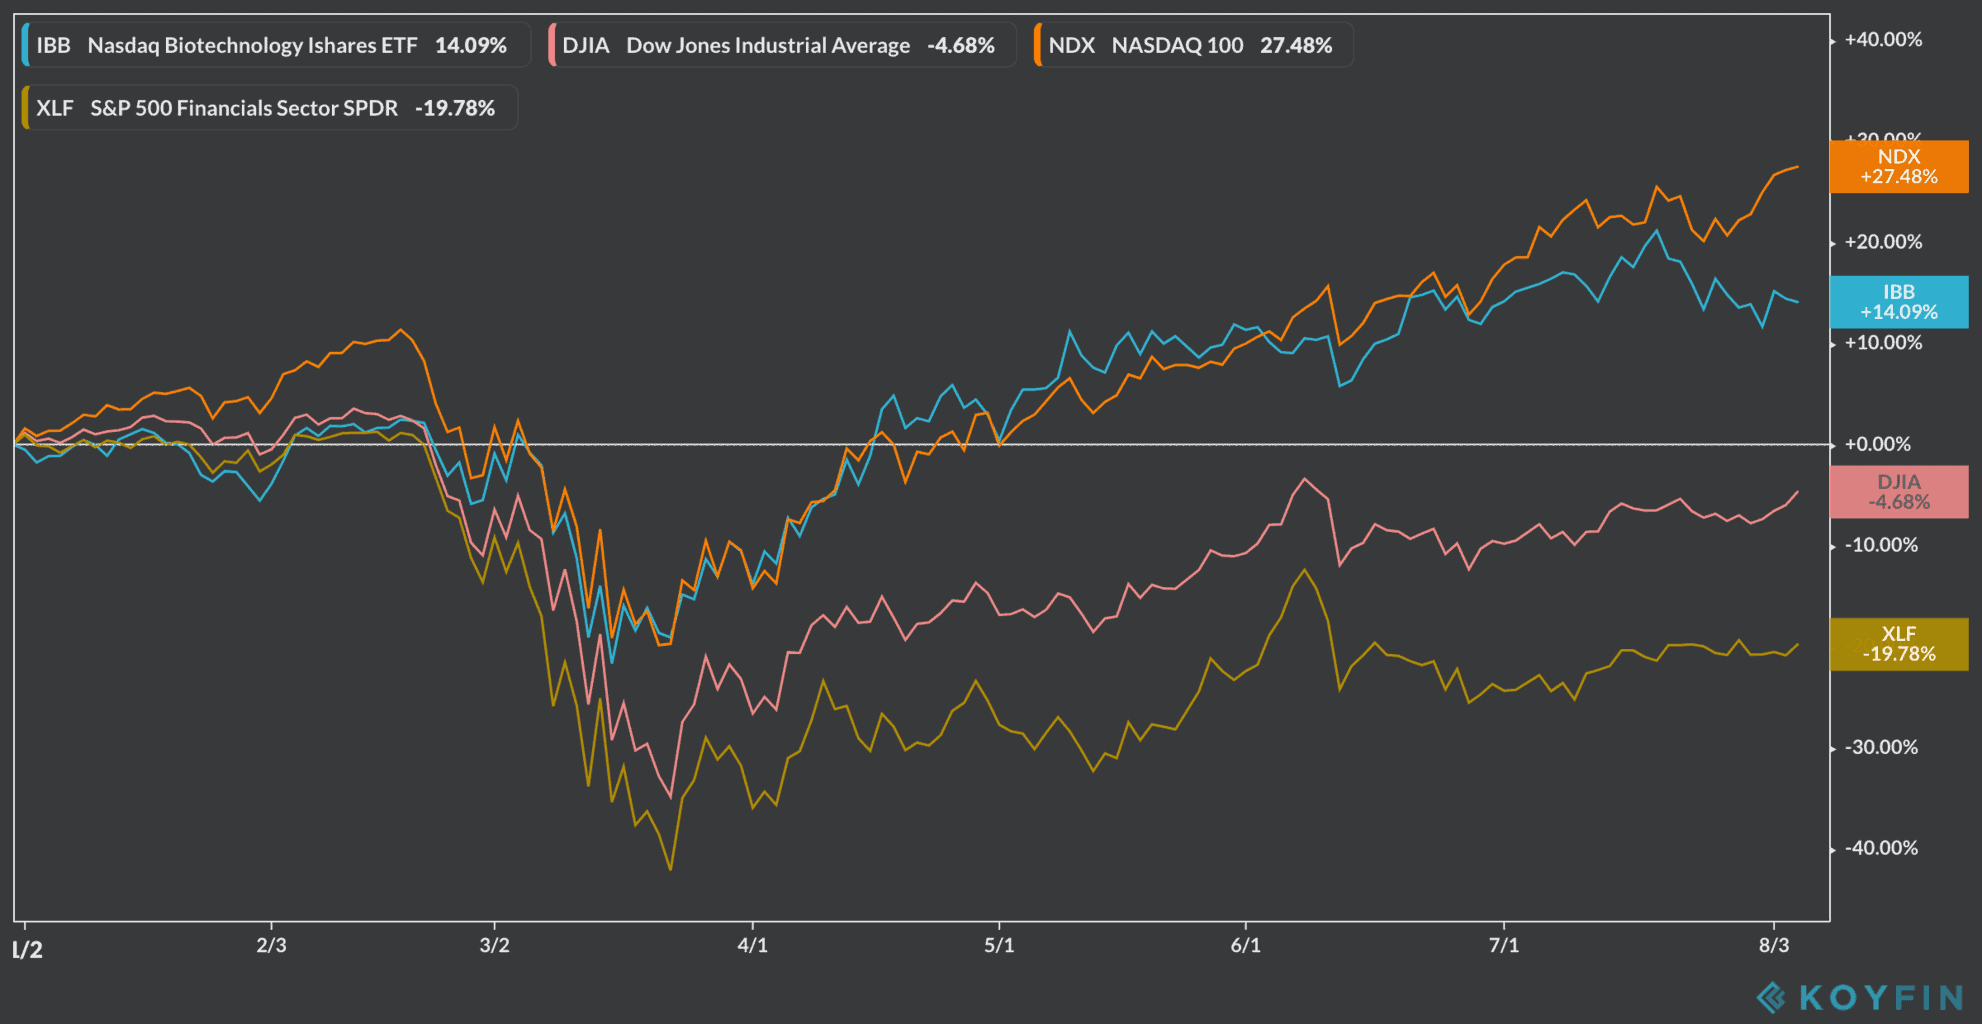
Task: Select the XLF Financials Sector legend chip
Action: point(269,108)
